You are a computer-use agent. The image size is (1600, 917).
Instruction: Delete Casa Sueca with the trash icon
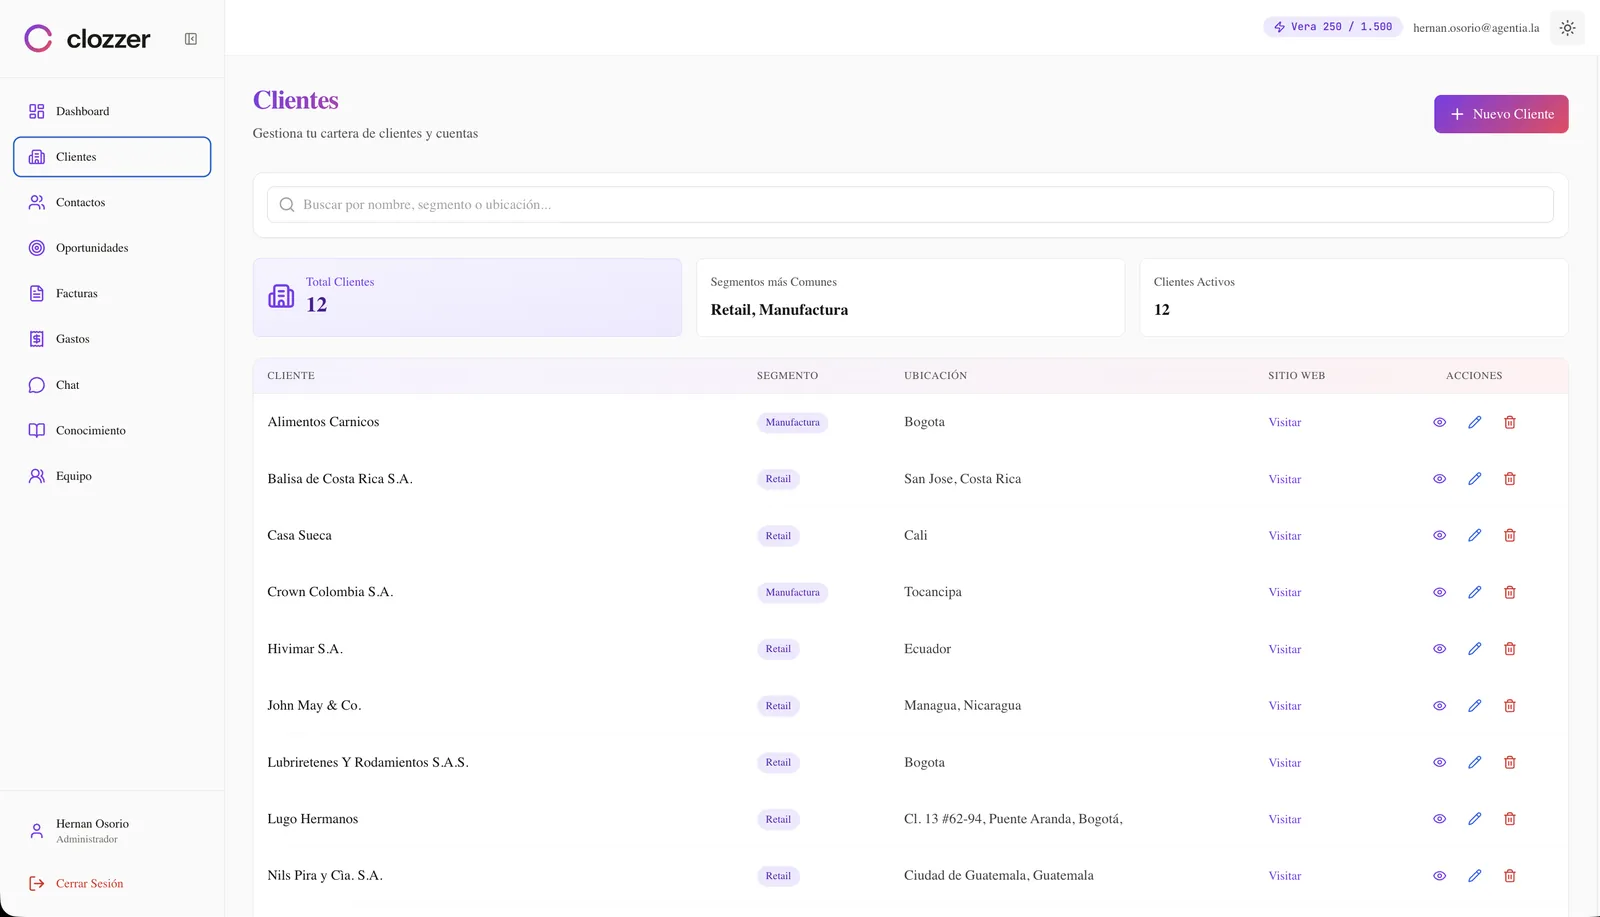point(1510,535)
